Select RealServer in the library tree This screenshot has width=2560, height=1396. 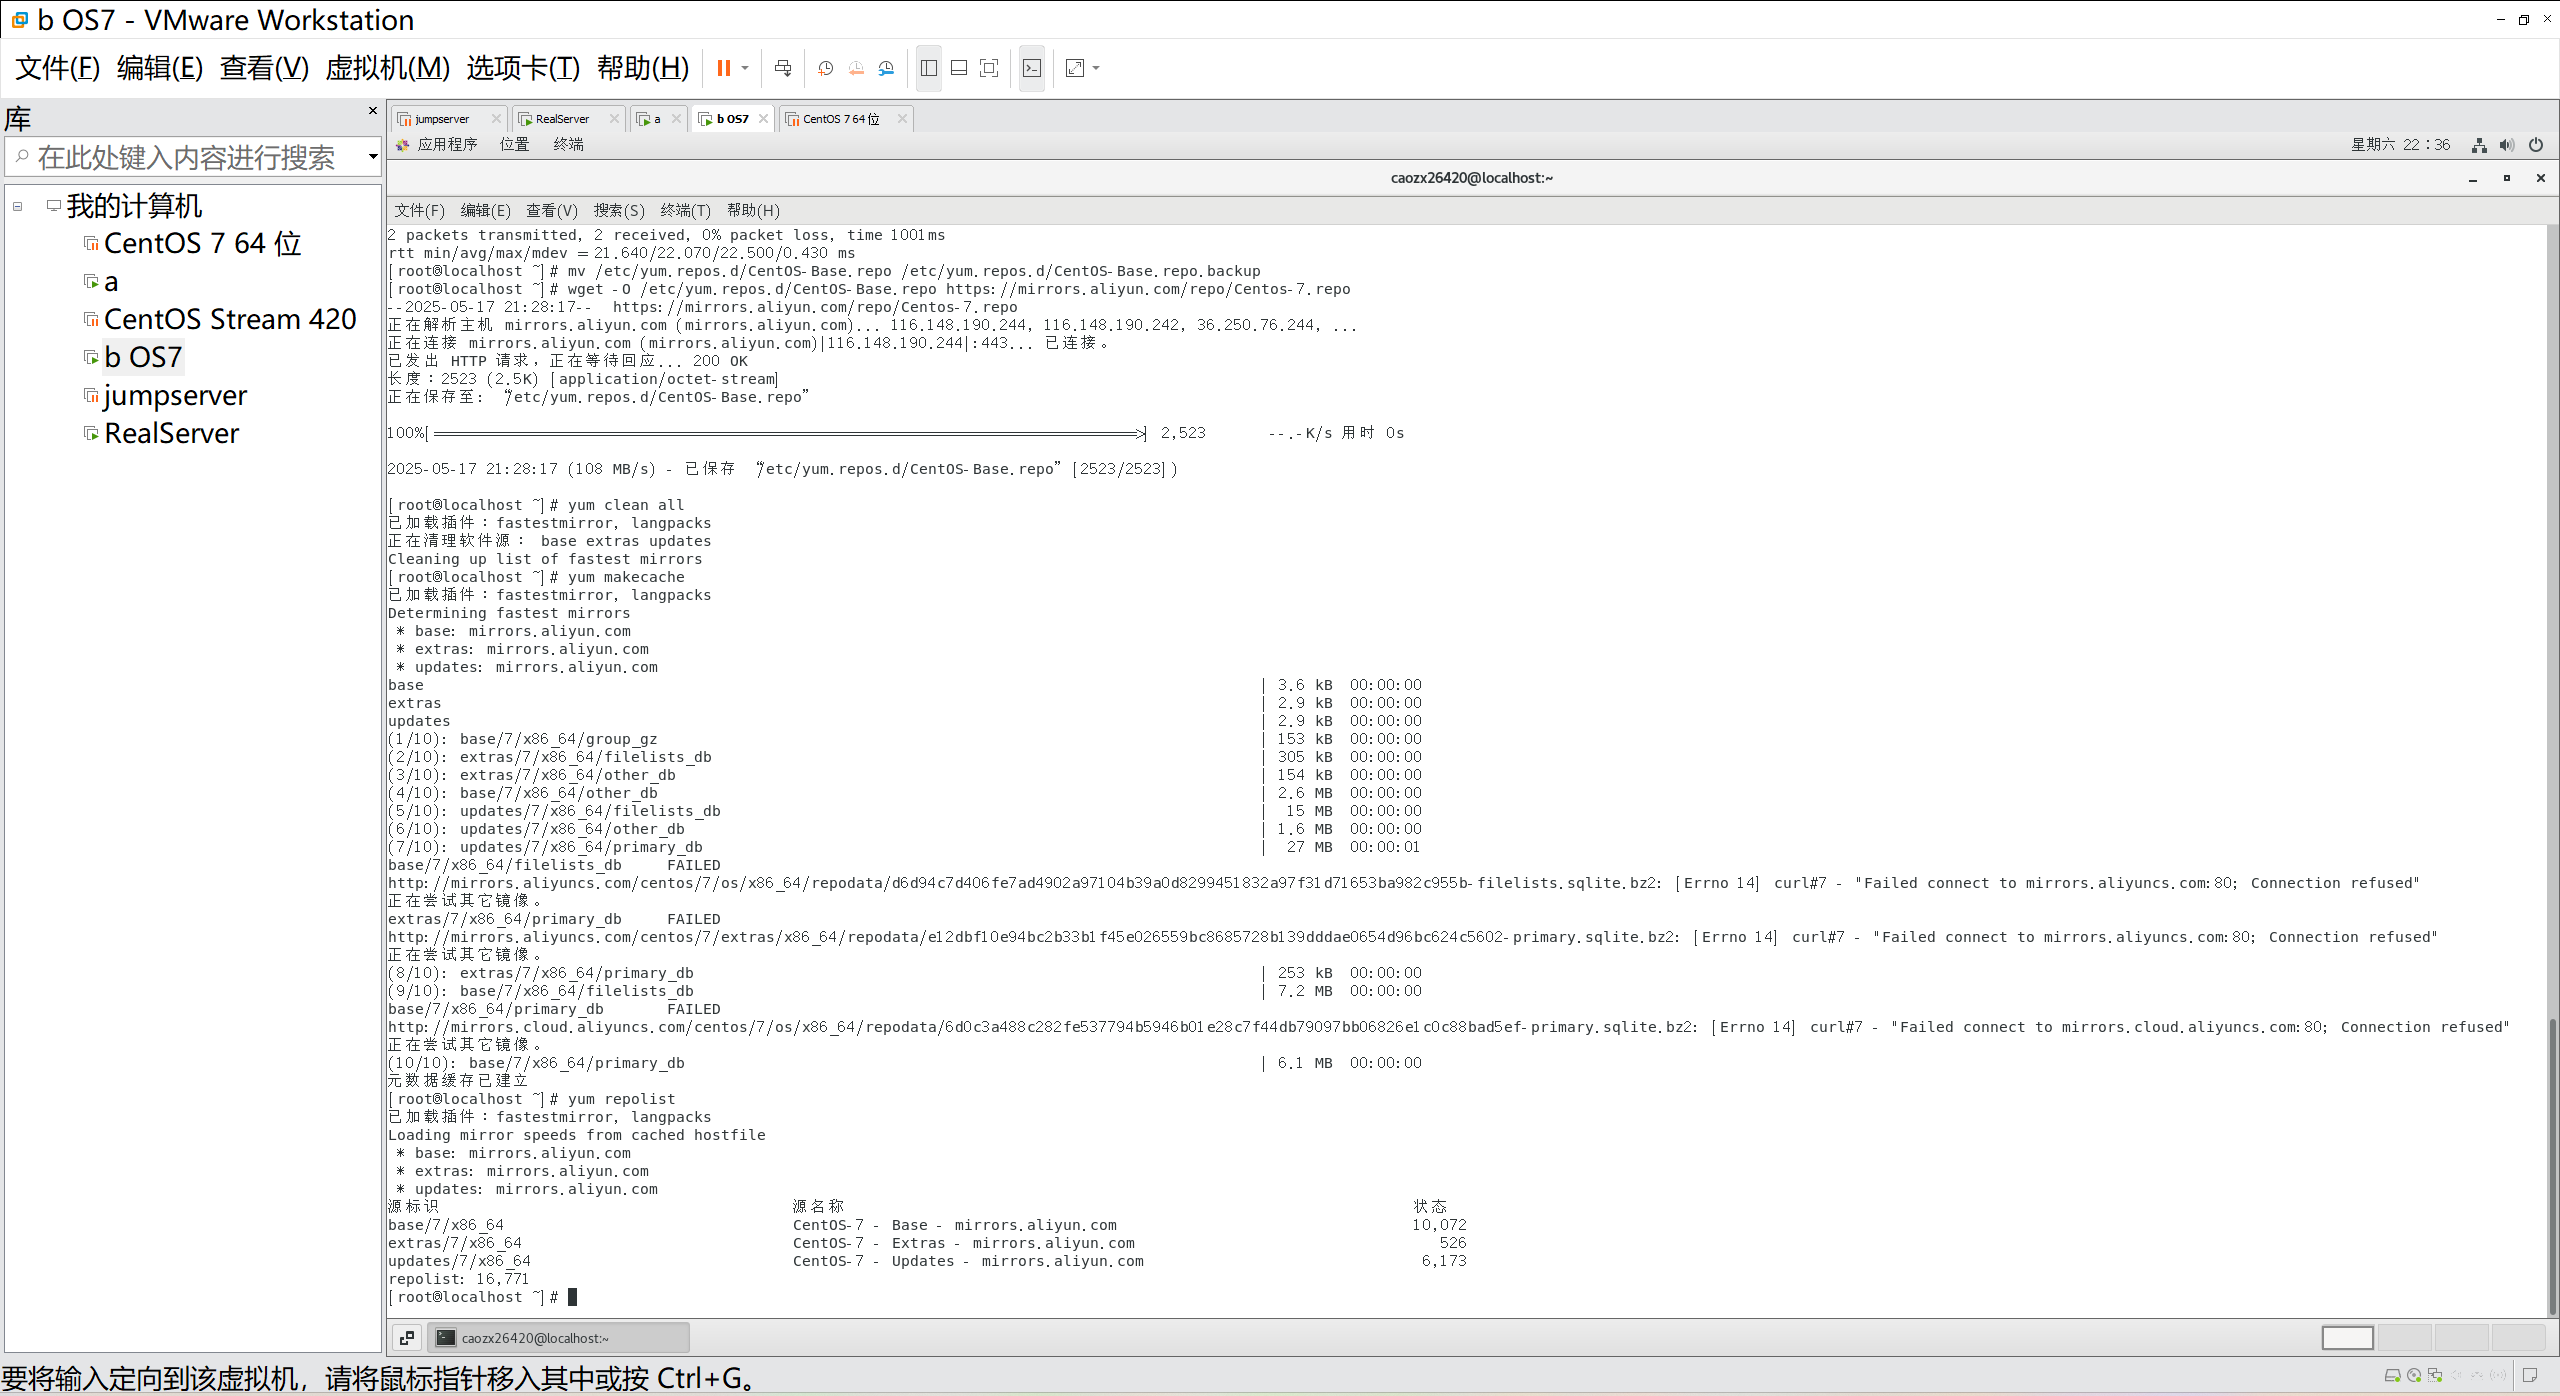[171, 433]
